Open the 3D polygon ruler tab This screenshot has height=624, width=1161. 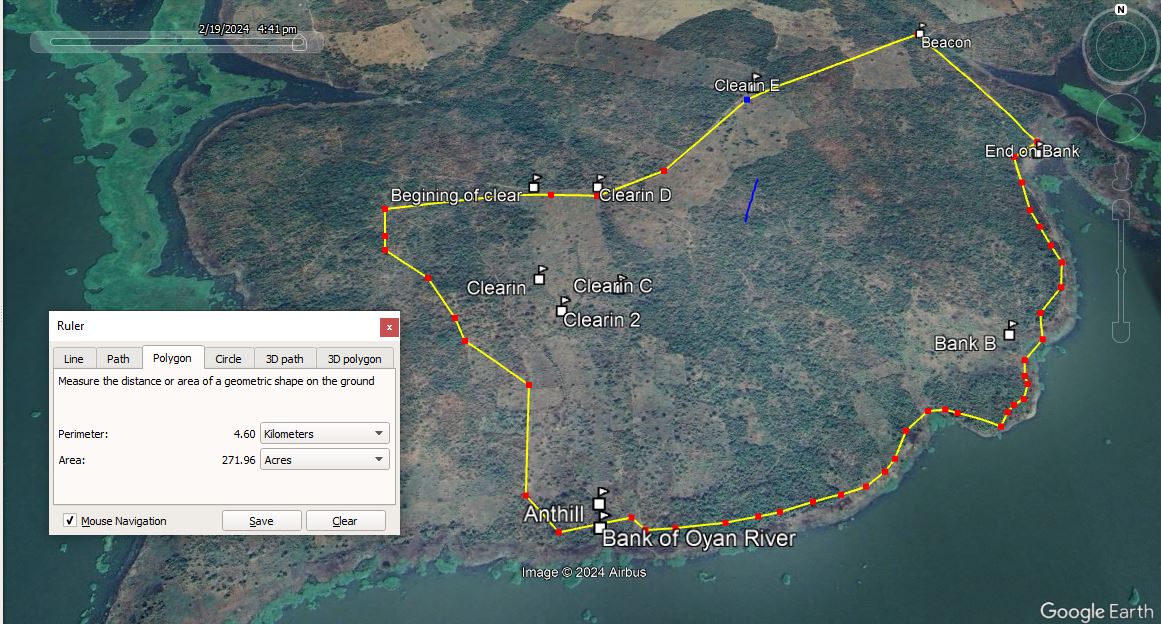[355, 359]
